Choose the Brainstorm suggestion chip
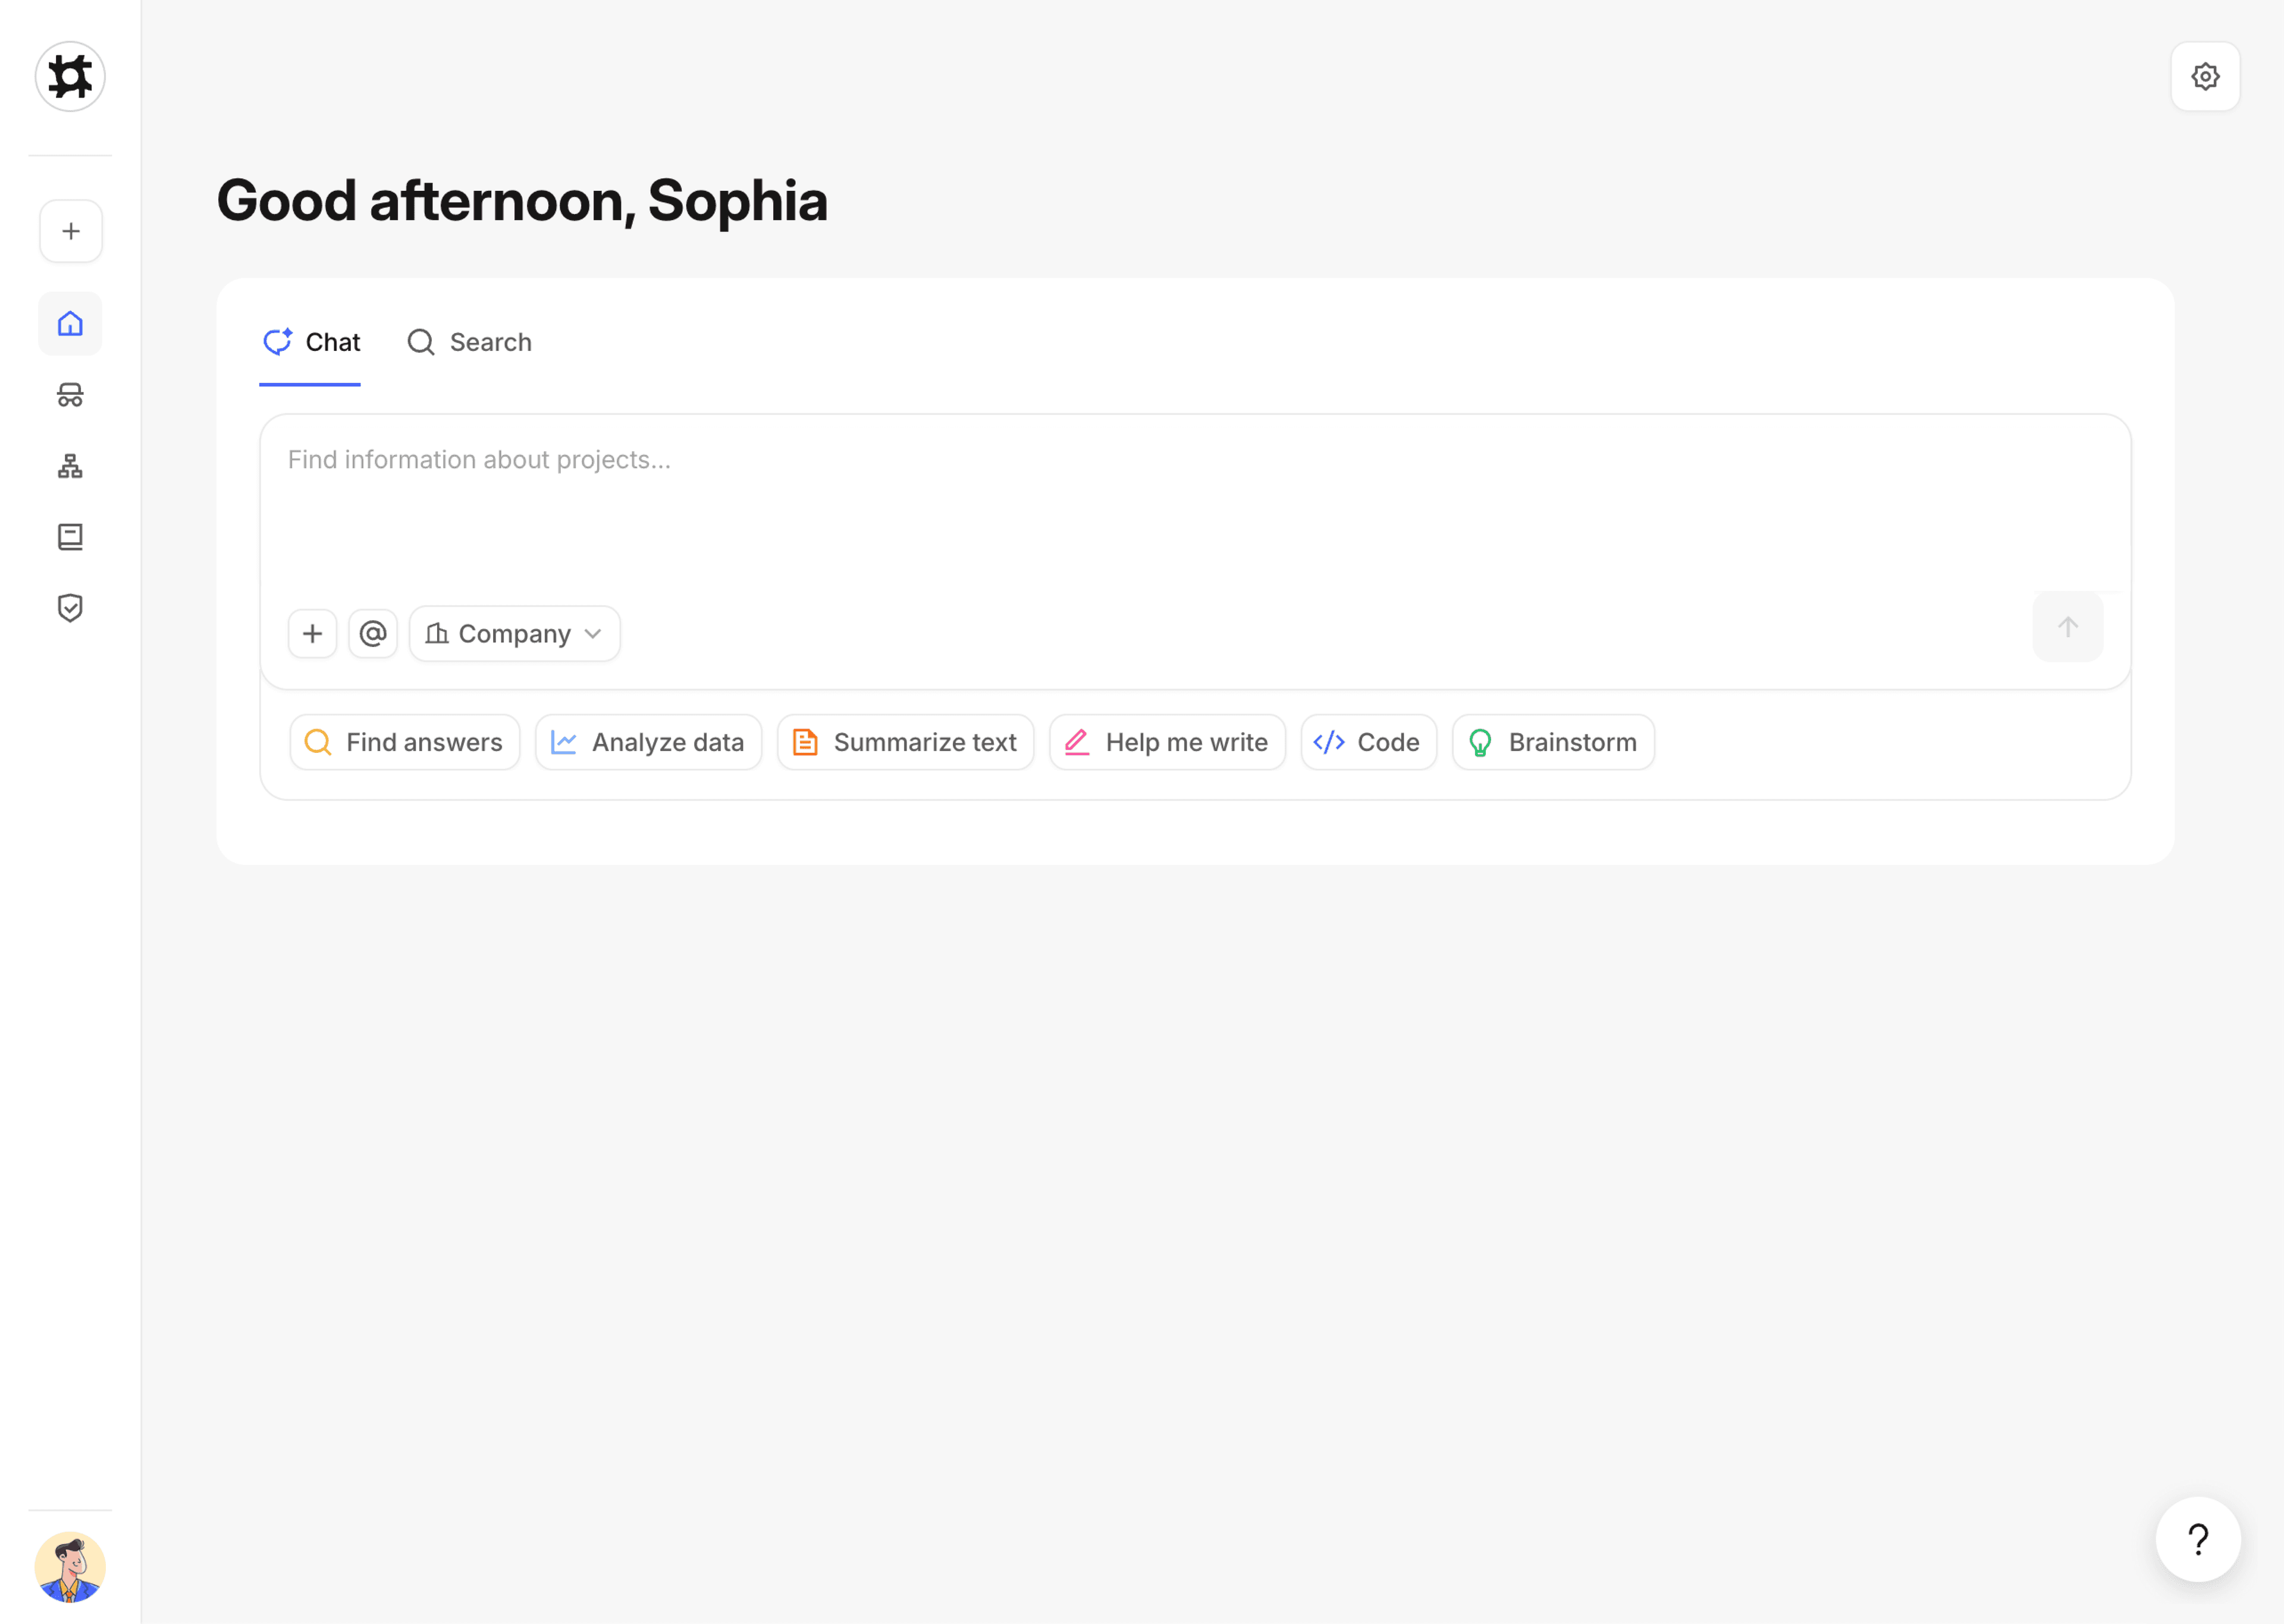This screenshot has width=2284, height=1624. pyautogui.click(x=1553, y=742)
